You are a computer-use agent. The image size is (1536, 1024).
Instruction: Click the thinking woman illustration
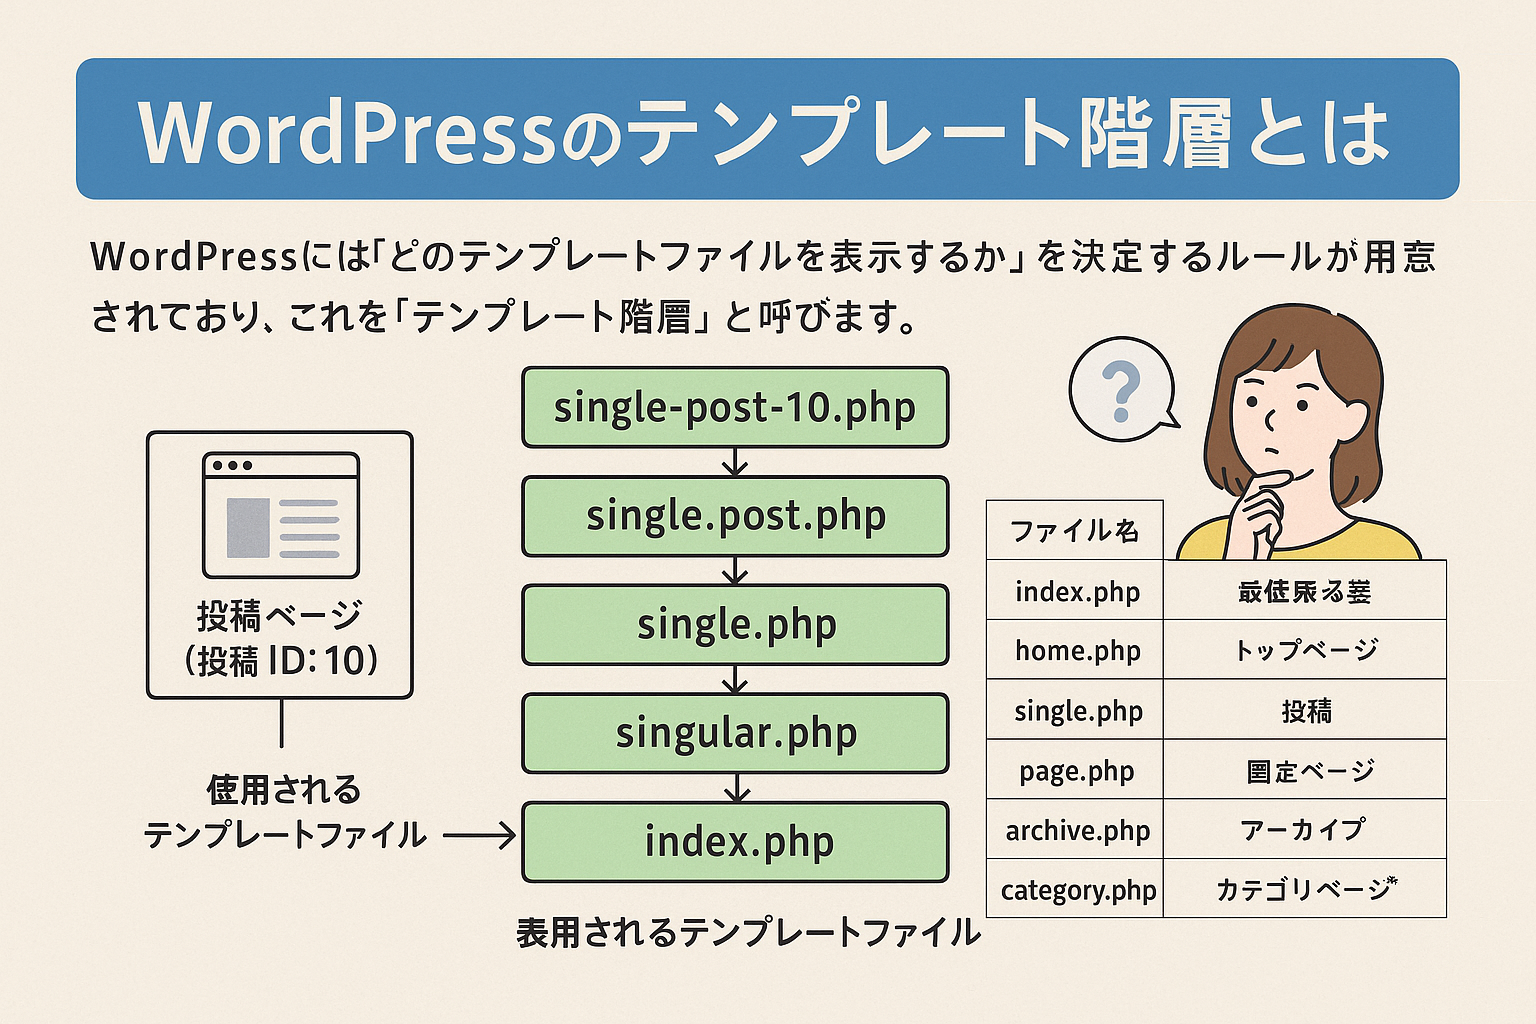click(1300, 432)
